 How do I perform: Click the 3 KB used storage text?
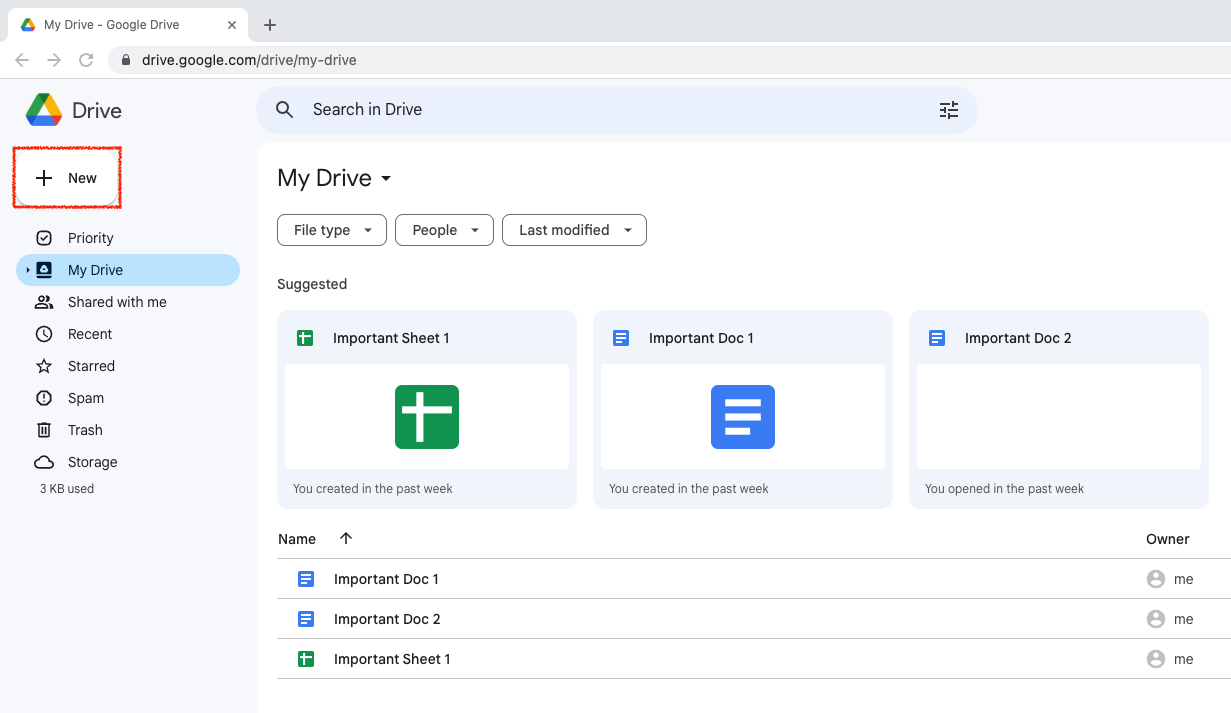pyautogui.click(x=67, y=489)
